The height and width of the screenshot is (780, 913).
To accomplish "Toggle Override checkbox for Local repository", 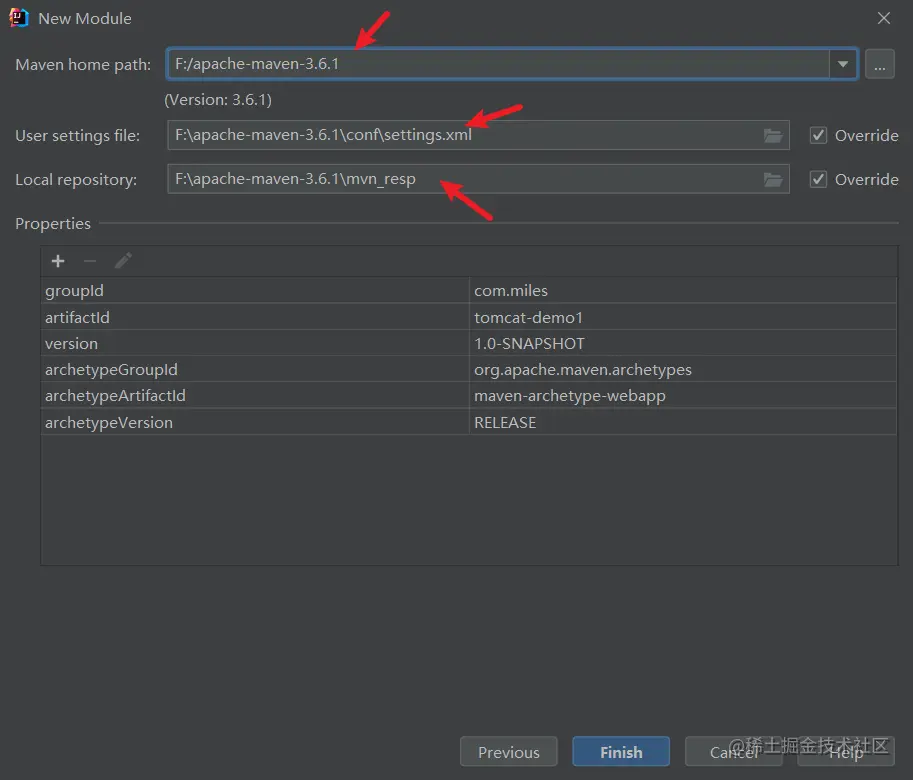I will pyautogui.click(x=818, y=179).
